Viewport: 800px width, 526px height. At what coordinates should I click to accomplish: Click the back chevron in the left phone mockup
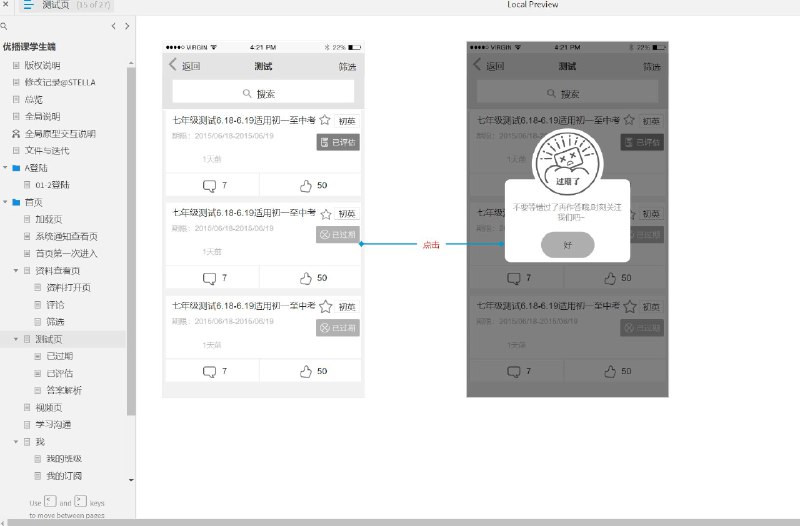click(172, 65)
